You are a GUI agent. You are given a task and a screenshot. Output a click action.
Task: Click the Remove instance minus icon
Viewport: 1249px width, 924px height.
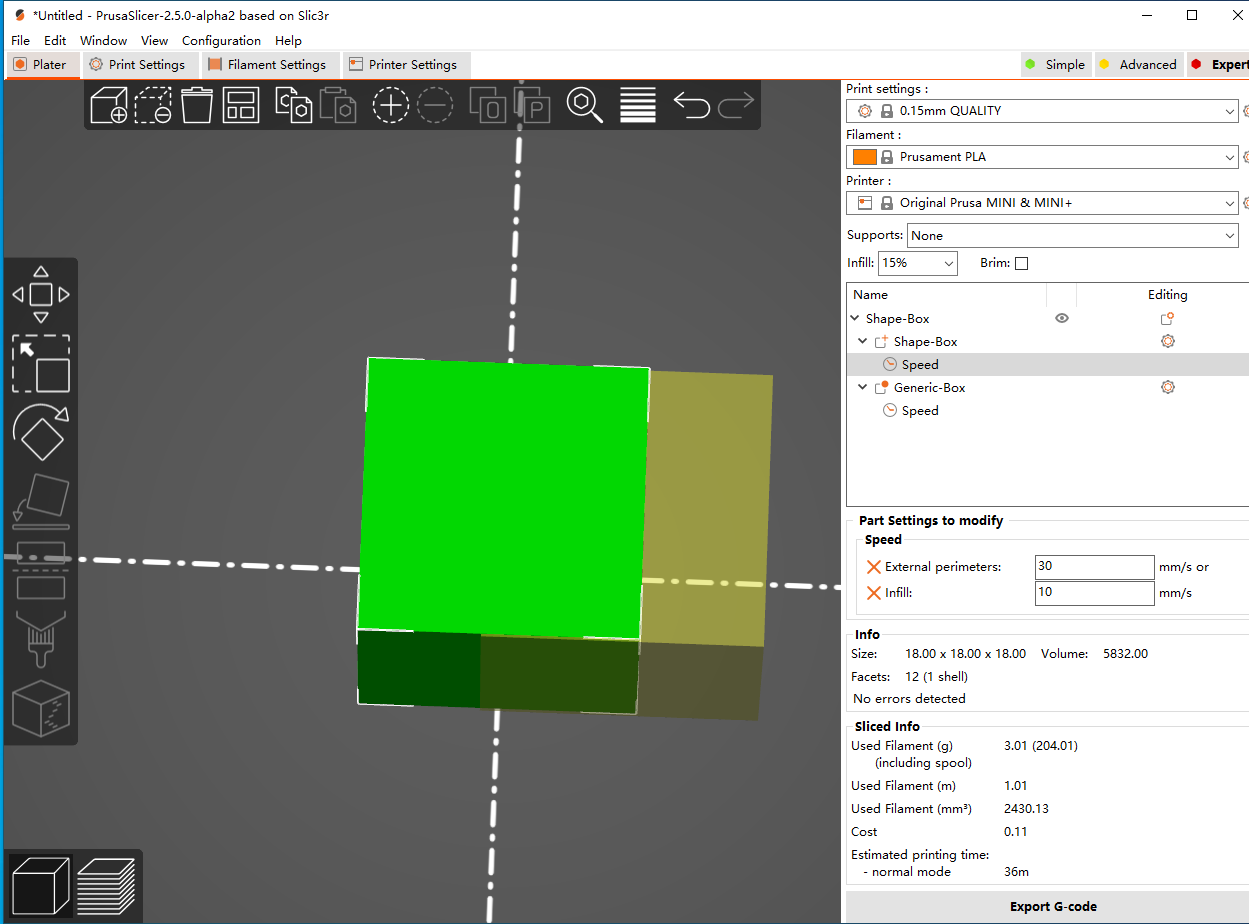pos(435,104)
